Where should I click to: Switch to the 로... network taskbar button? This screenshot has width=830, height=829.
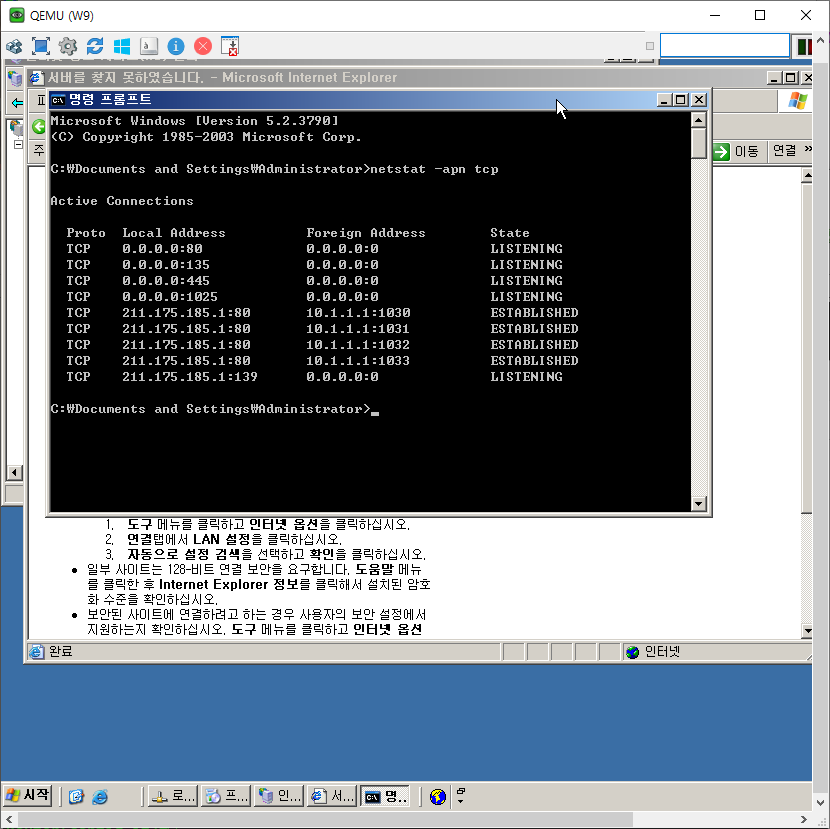click(172, 796)
